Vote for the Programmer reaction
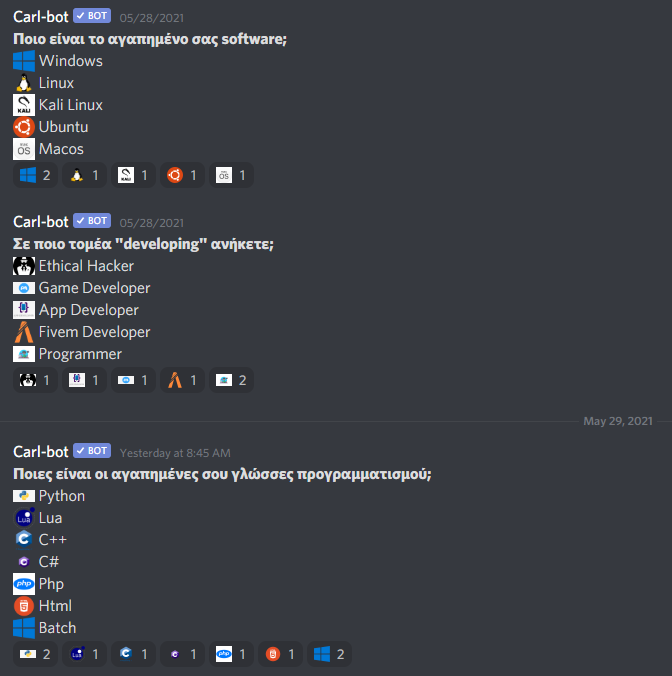This screenshot has height=676, width=672. click(231, 380)
